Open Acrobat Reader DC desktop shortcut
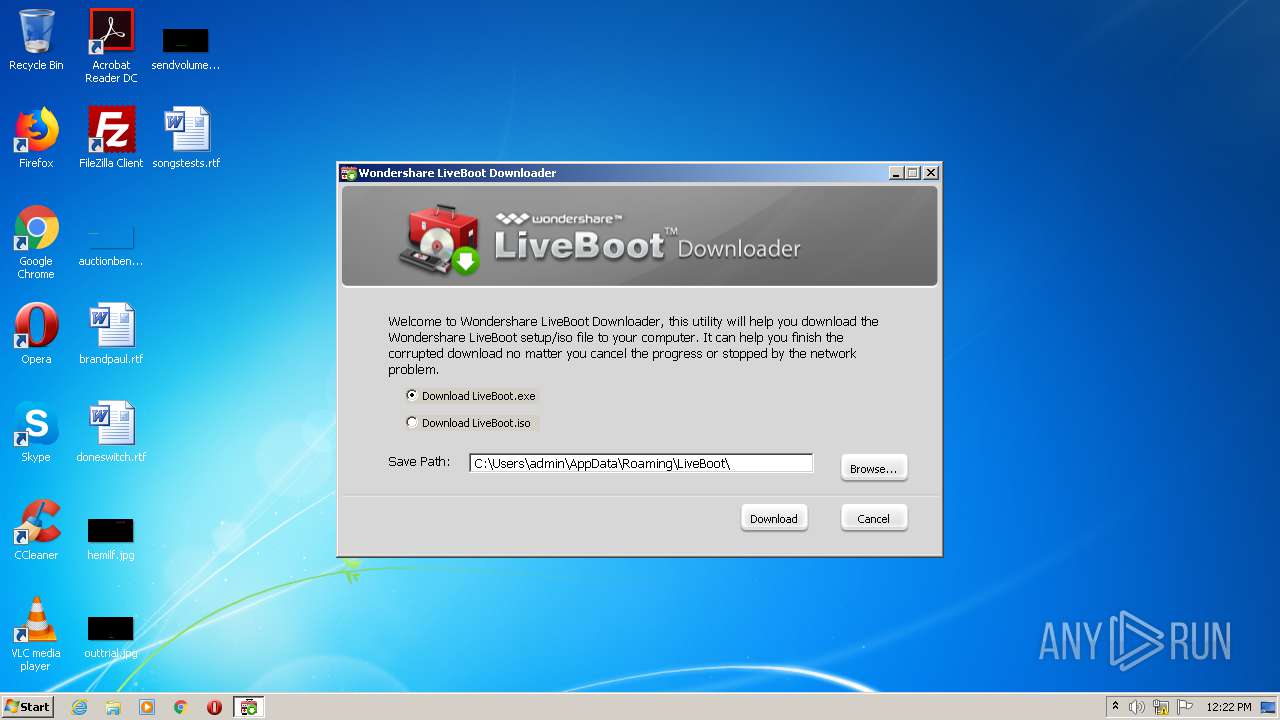Image resolution: width=1280 pixels, height=720 pixels. coord(111,46)
